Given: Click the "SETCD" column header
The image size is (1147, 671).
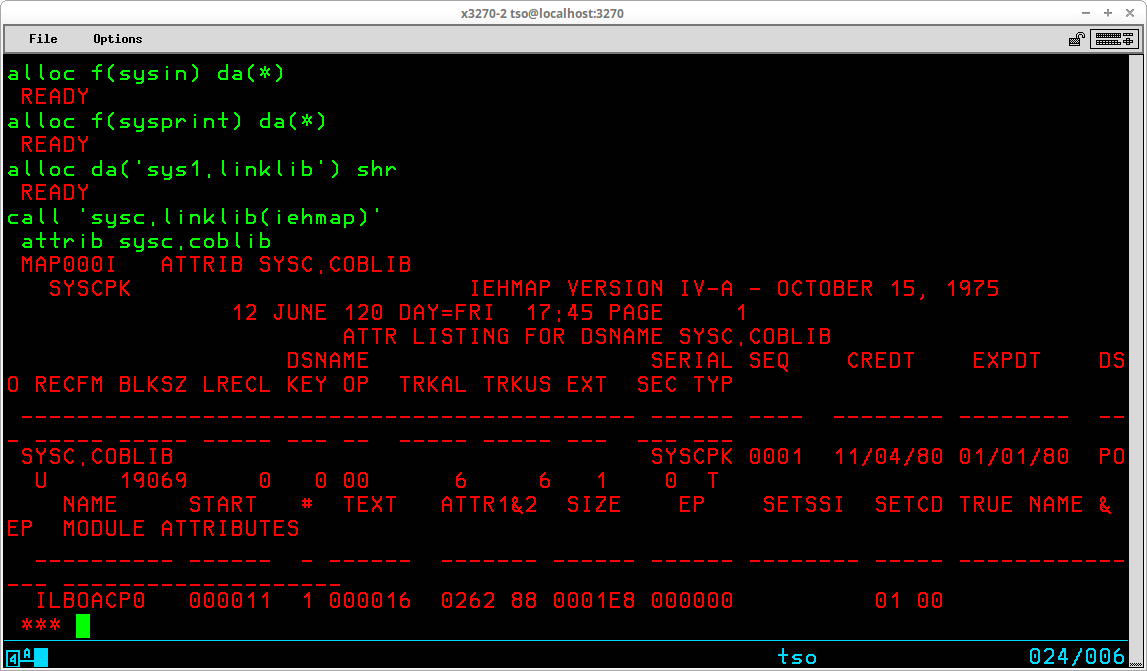Looking at the screenshot, I should click(909, 506).
